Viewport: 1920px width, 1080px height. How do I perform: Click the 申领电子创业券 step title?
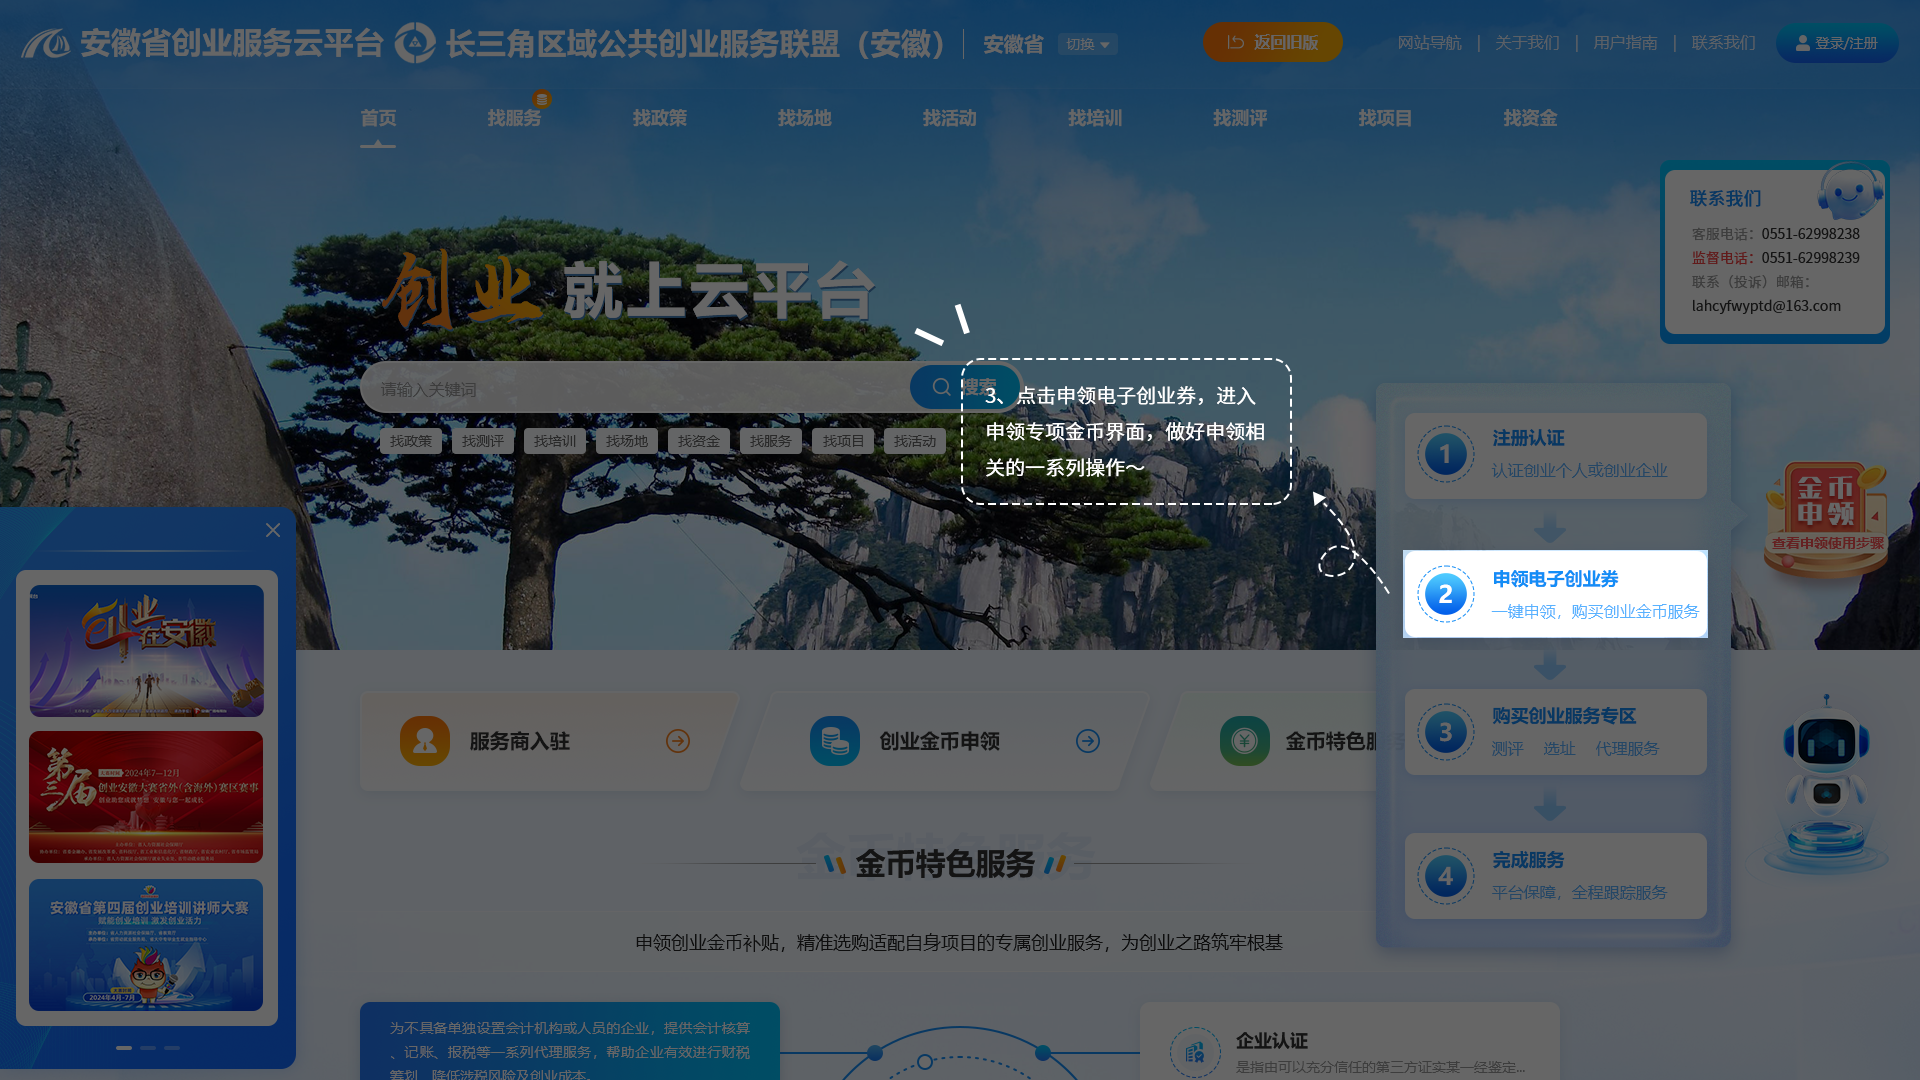[1555, 579]
